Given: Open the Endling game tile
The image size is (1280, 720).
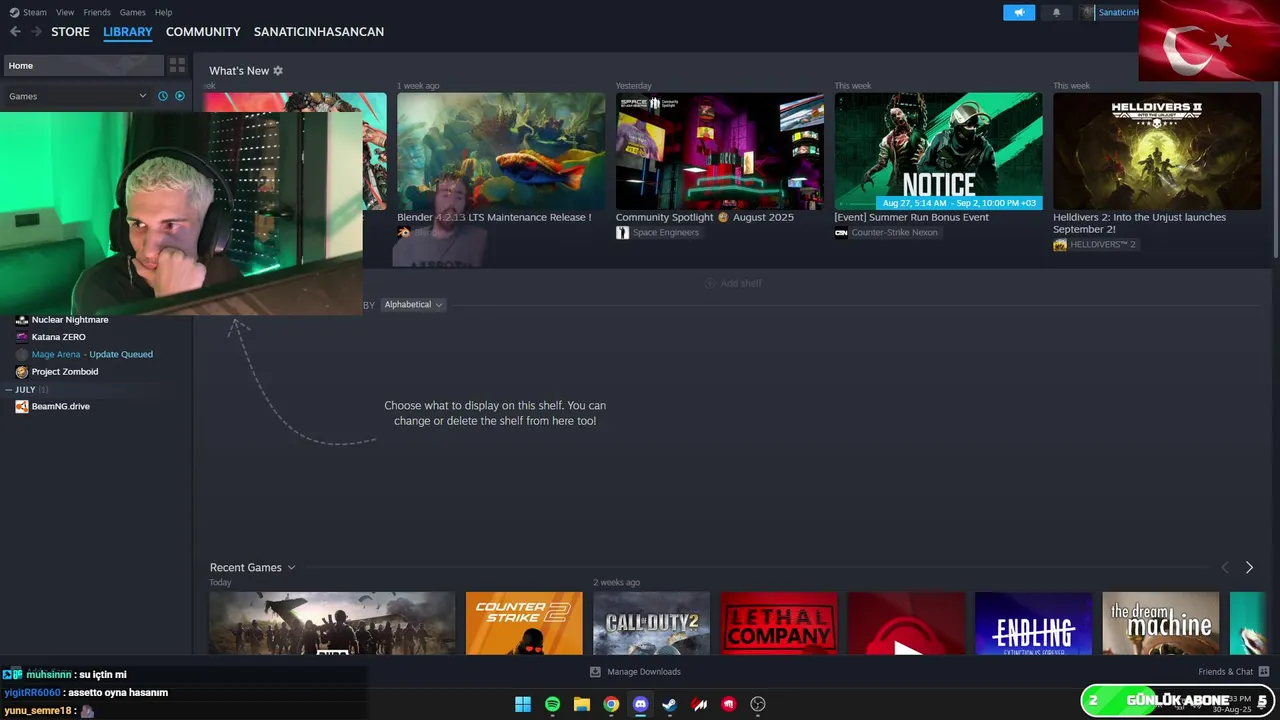Looking at the screenshot, I should 1033,624.
